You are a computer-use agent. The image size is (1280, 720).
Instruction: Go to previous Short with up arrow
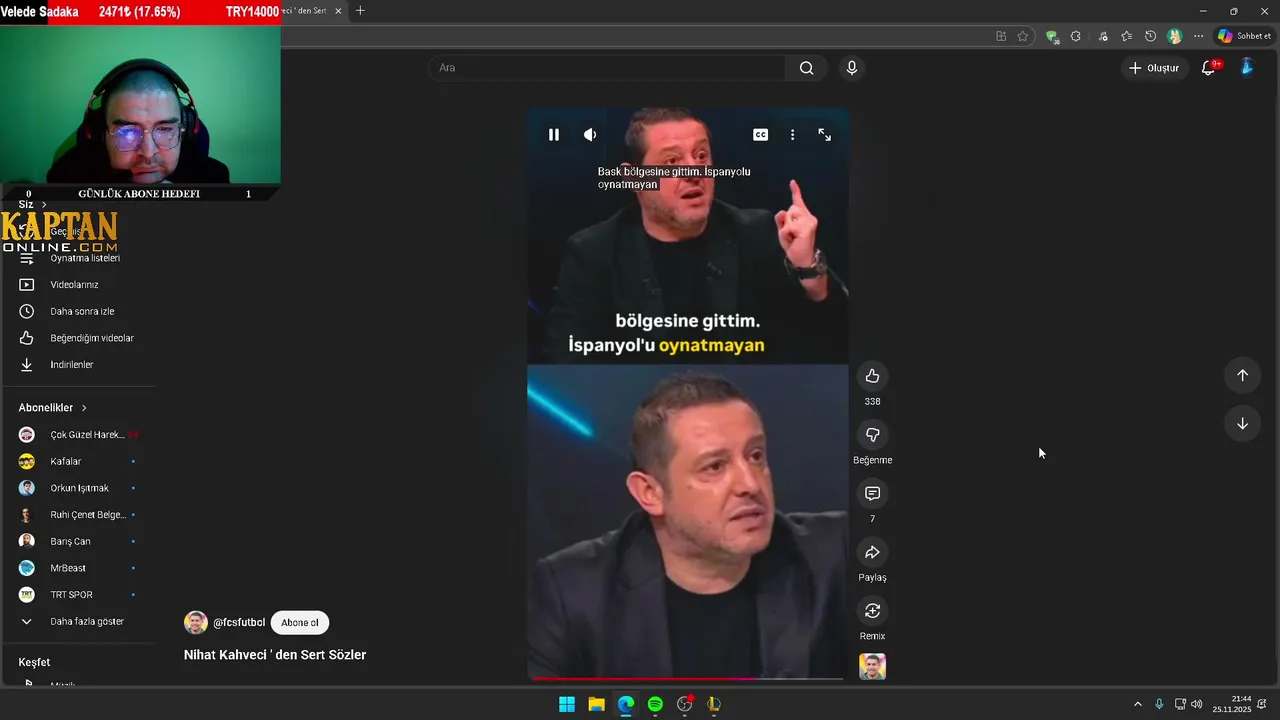1242,375
